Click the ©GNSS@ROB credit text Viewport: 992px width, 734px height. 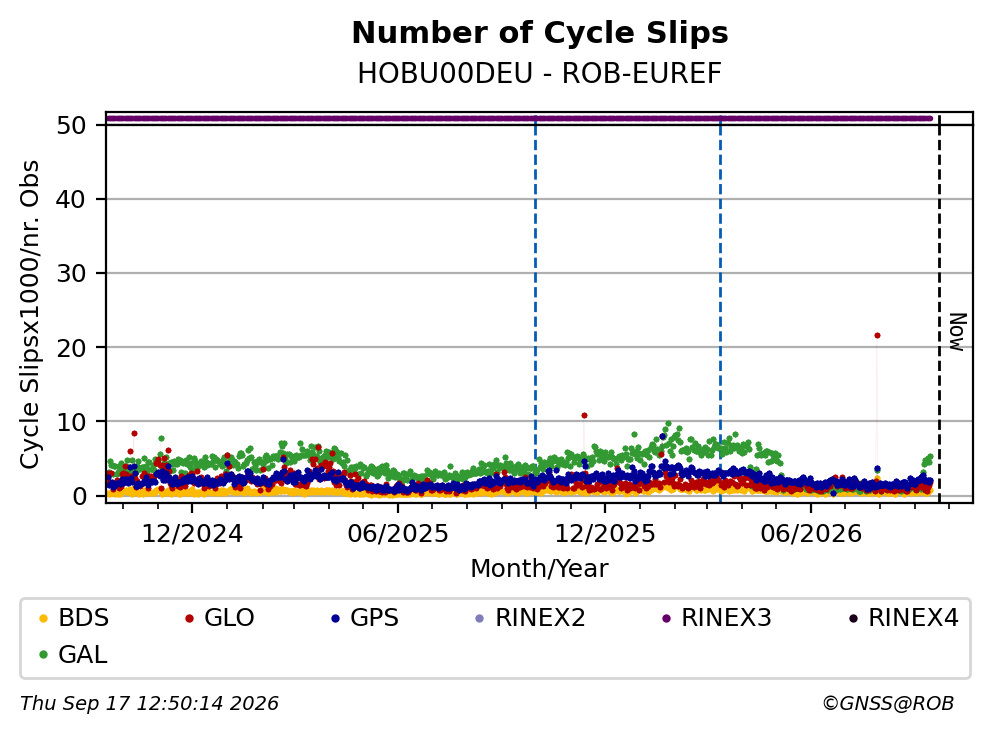pos(888,704)
